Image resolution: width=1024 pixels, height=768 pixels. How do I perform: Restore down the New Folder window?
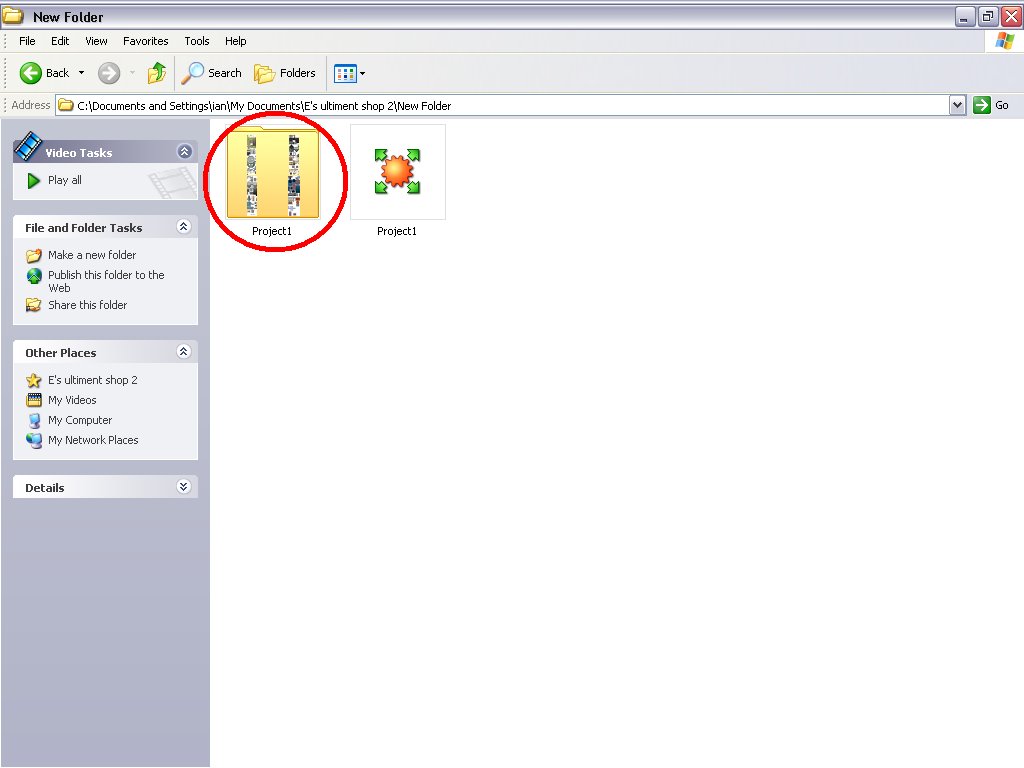(988, 16)
